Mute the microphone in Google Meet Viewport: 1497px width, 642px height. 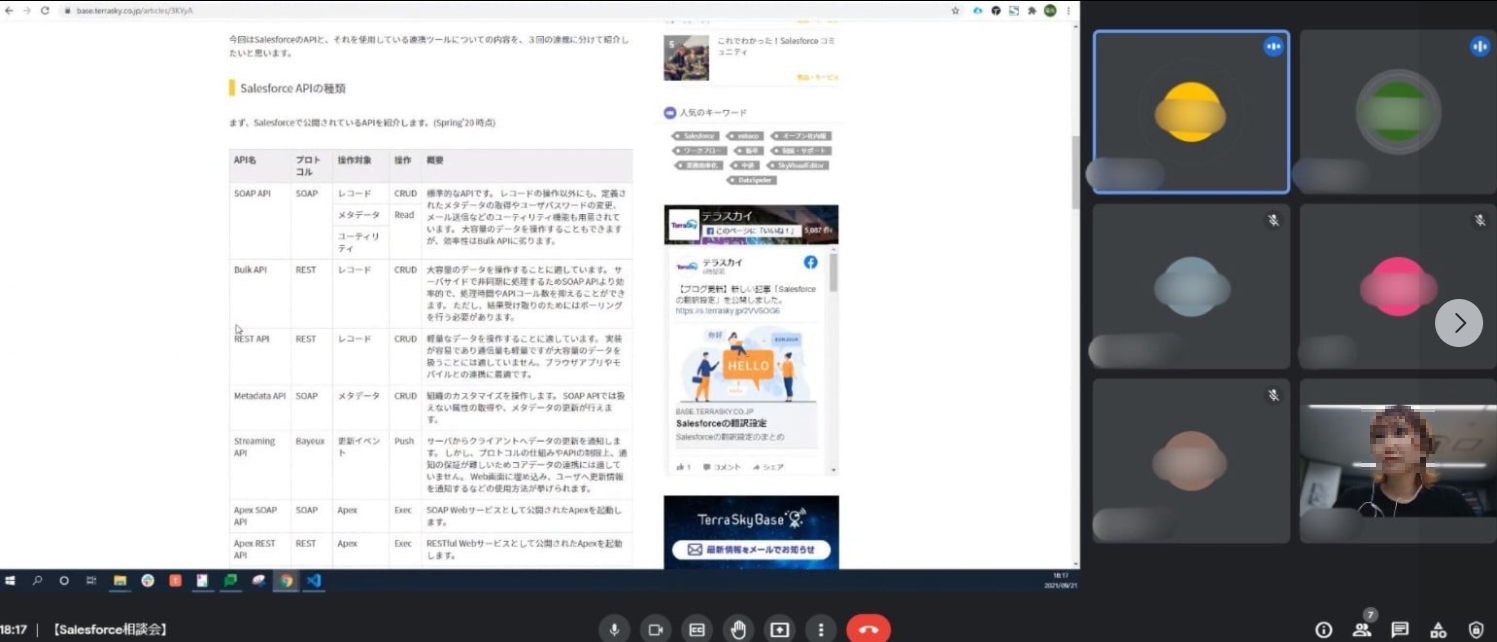[x=615, y=628]
